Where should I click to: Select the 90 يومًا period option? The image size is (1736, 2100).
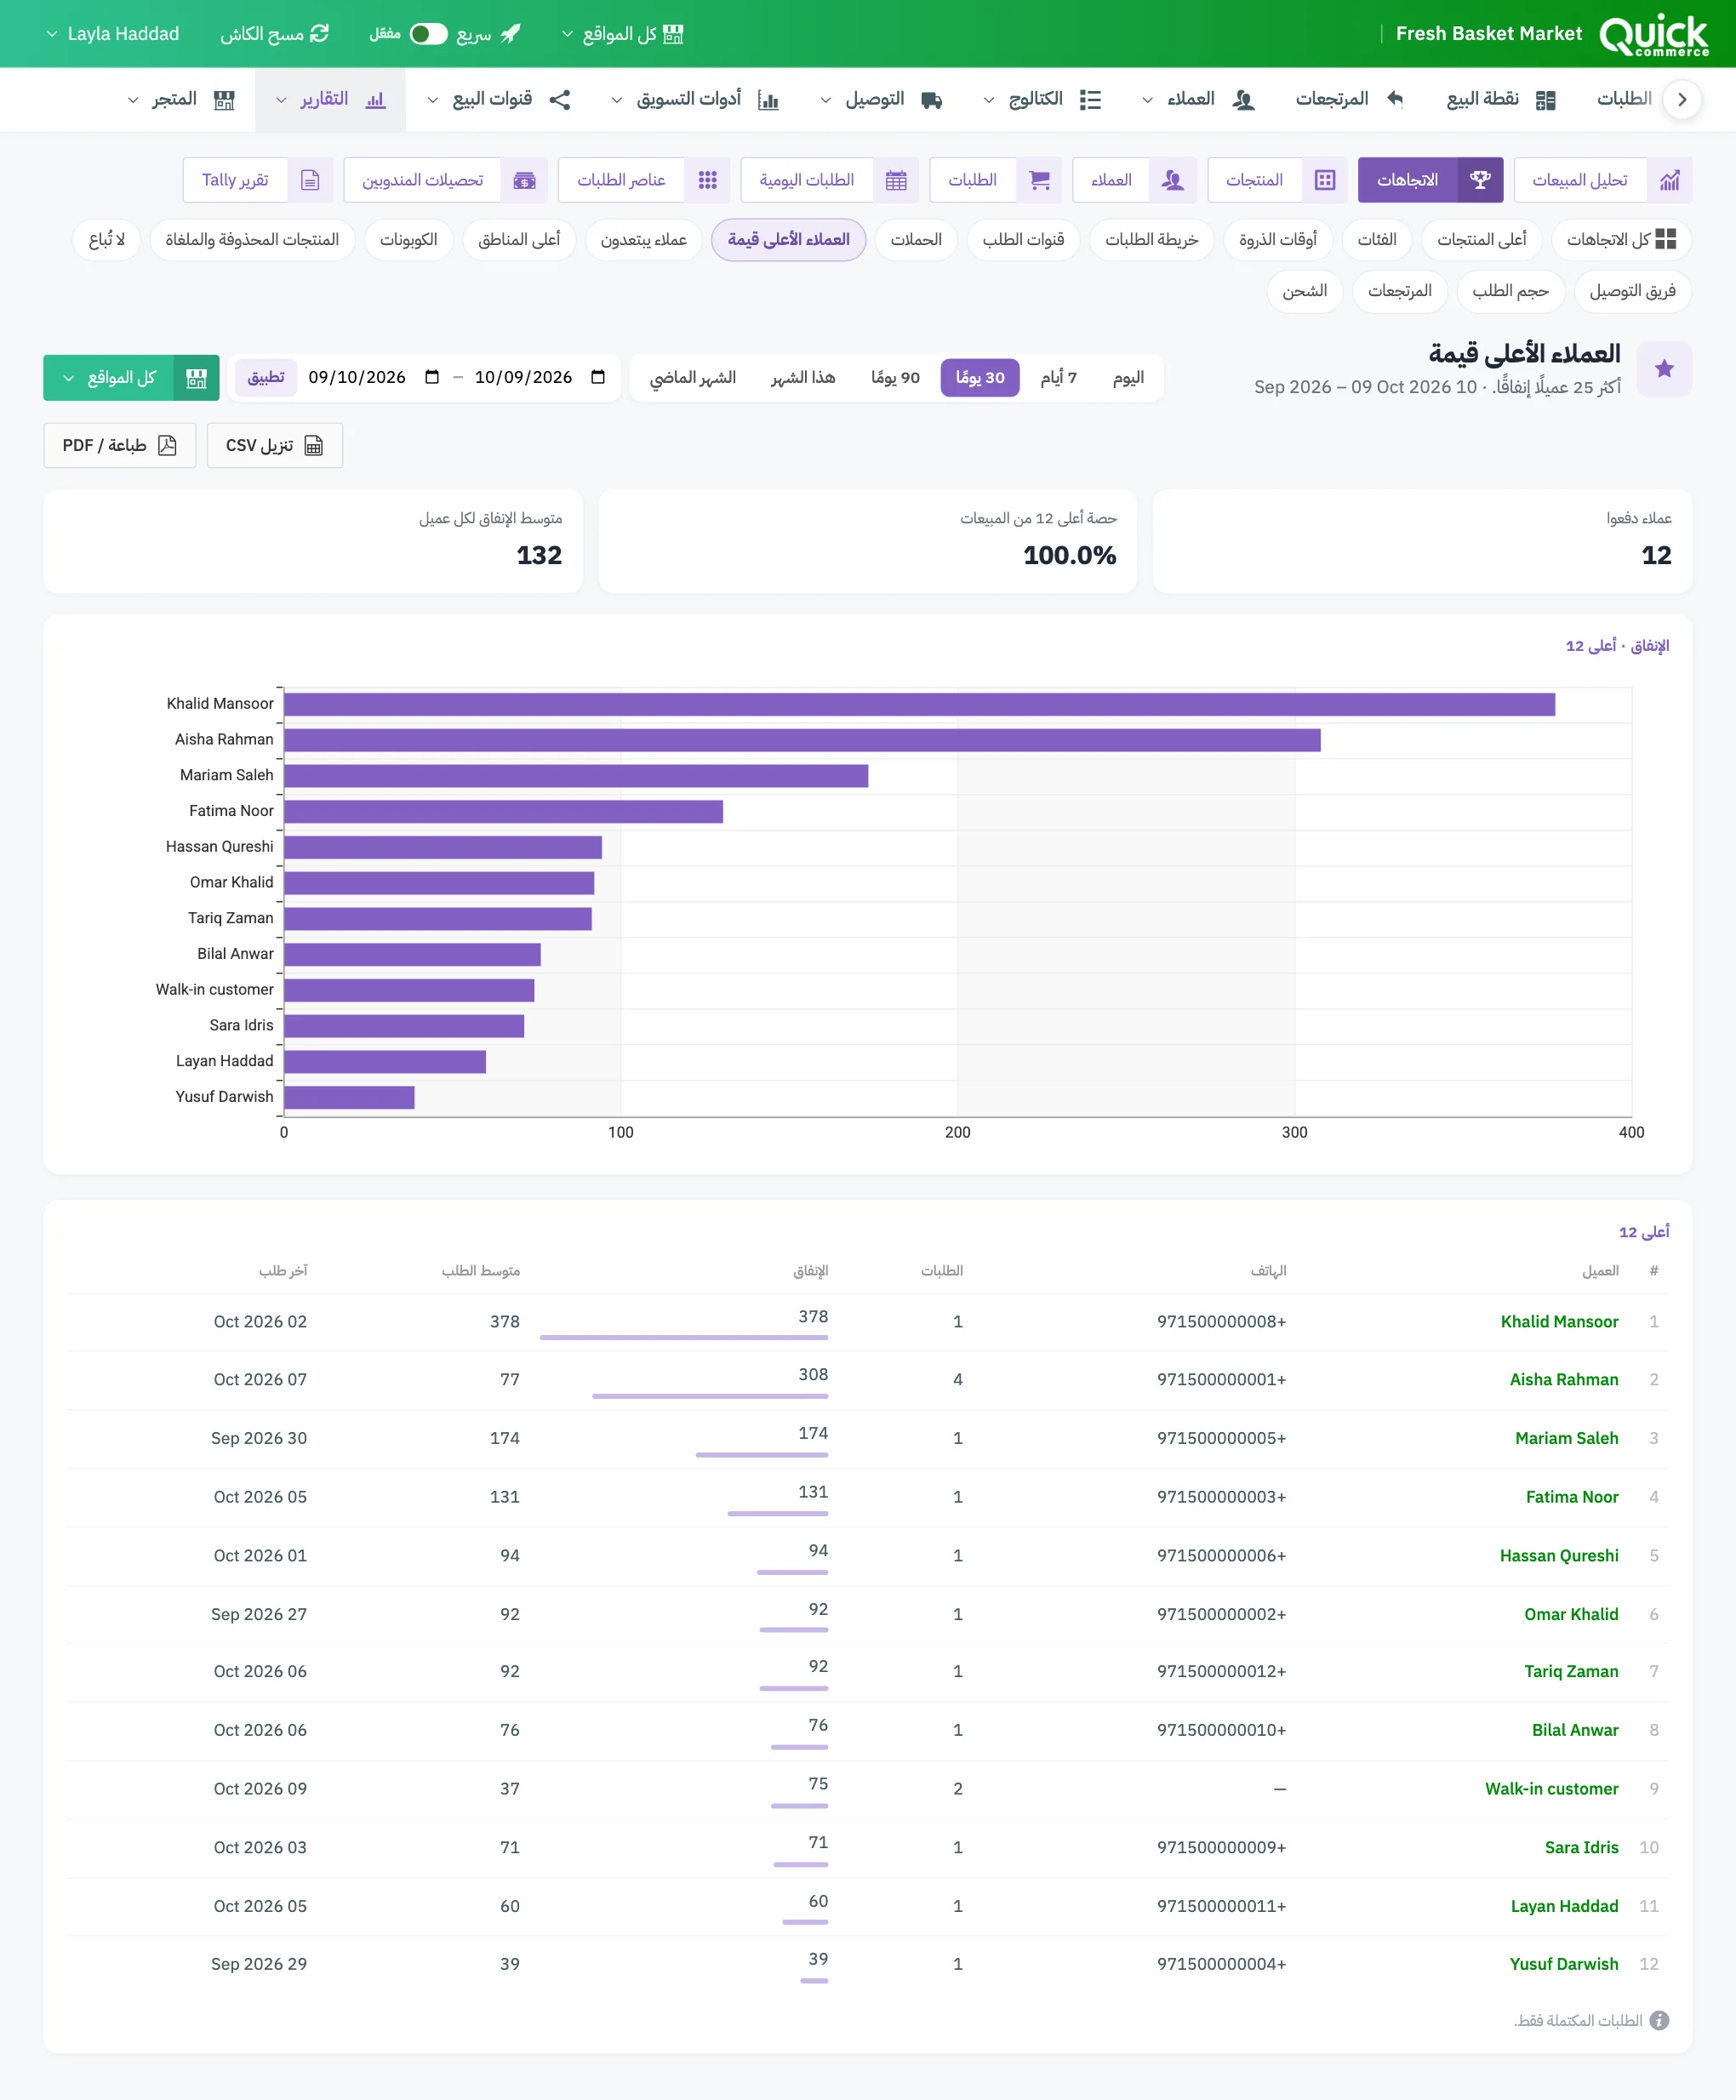895,378
